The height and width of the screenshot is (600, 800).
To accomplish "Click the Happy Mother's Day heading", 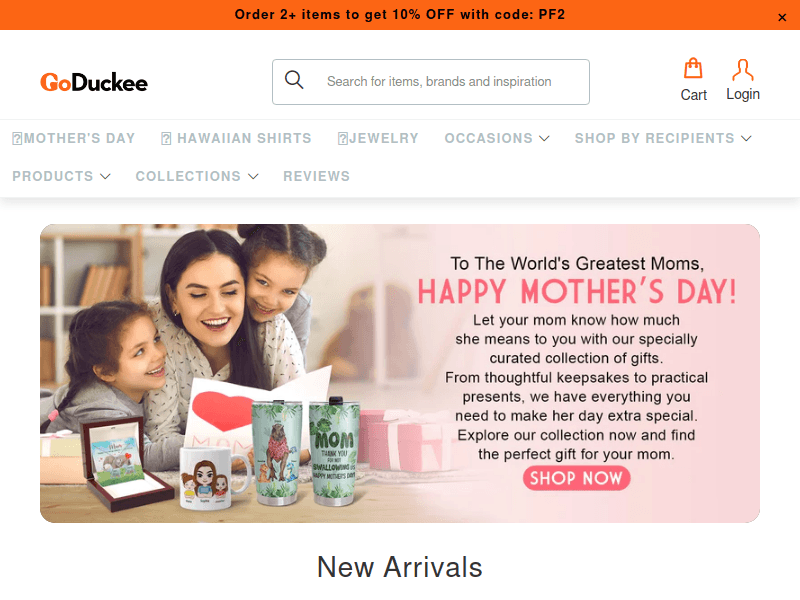I will pyautogui.click(x=577, y=291).
